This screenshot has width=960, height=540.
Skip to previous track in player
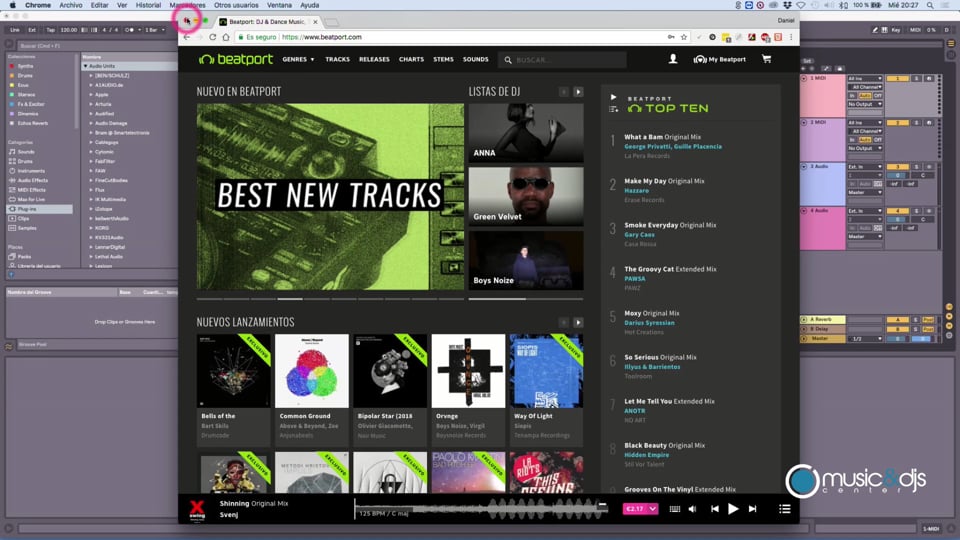coord(714,509)
